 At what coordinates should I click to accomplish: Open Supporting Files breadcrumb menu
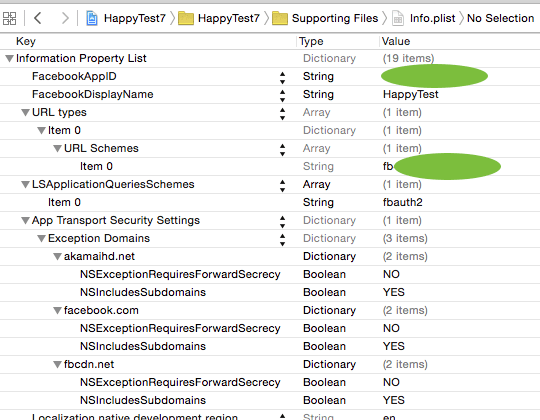(x=335, y=18)
